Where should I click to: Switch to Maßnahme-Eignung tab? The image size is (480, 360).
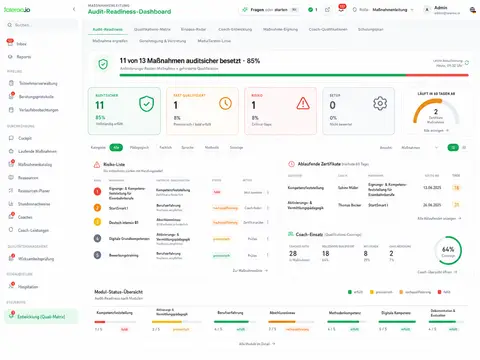pyautogui.click(x=280, y=29)
